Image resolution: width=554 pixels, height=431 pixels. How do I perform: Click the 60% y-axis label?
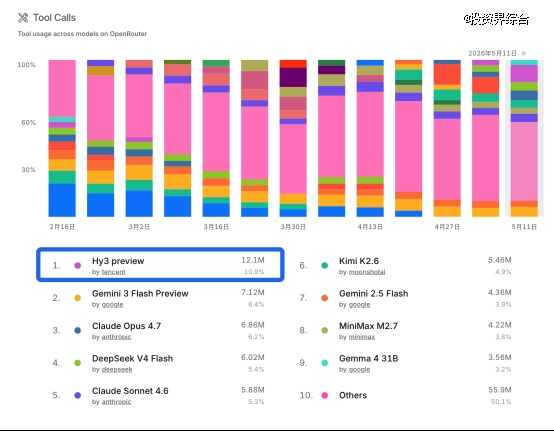[28, 123]
